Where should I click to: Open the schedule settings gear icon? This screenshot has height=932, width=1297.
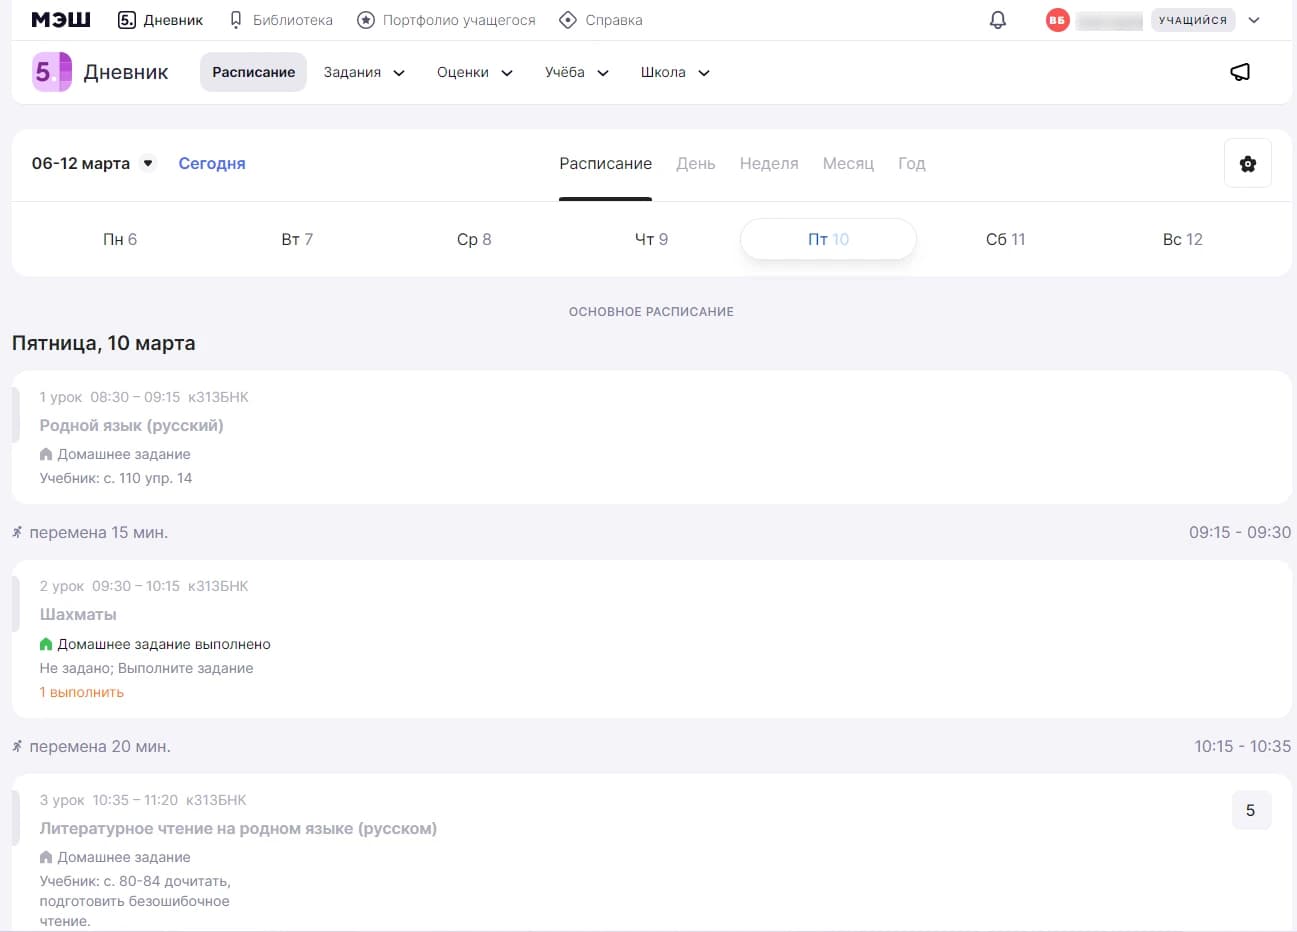[1247, 164]
